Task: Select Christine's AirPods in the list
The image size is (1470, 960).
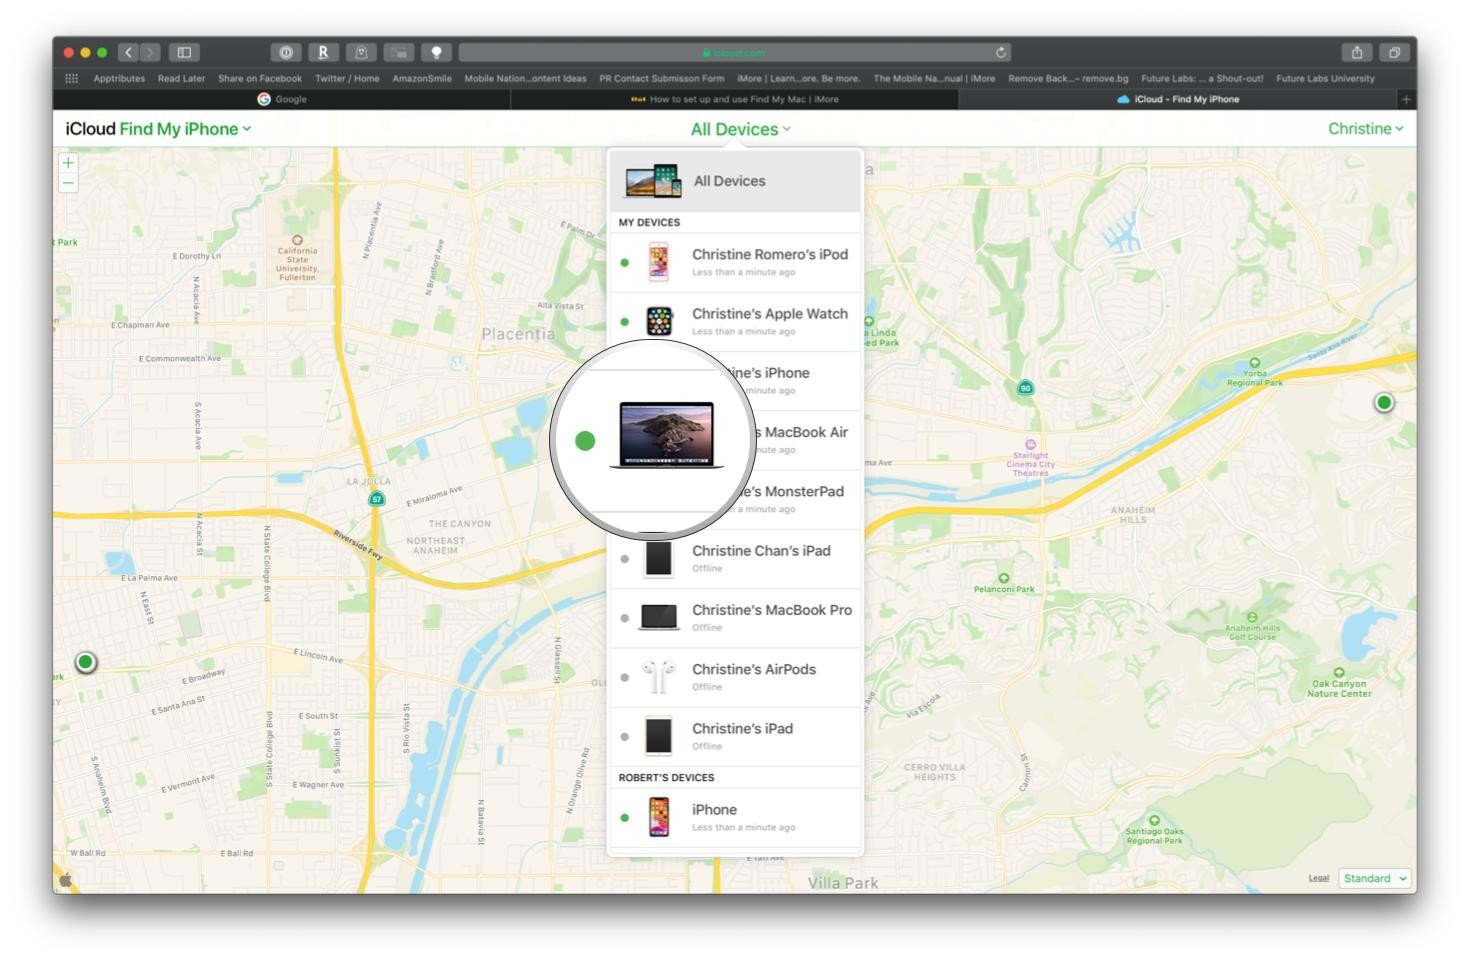Action: pos(735,677)
